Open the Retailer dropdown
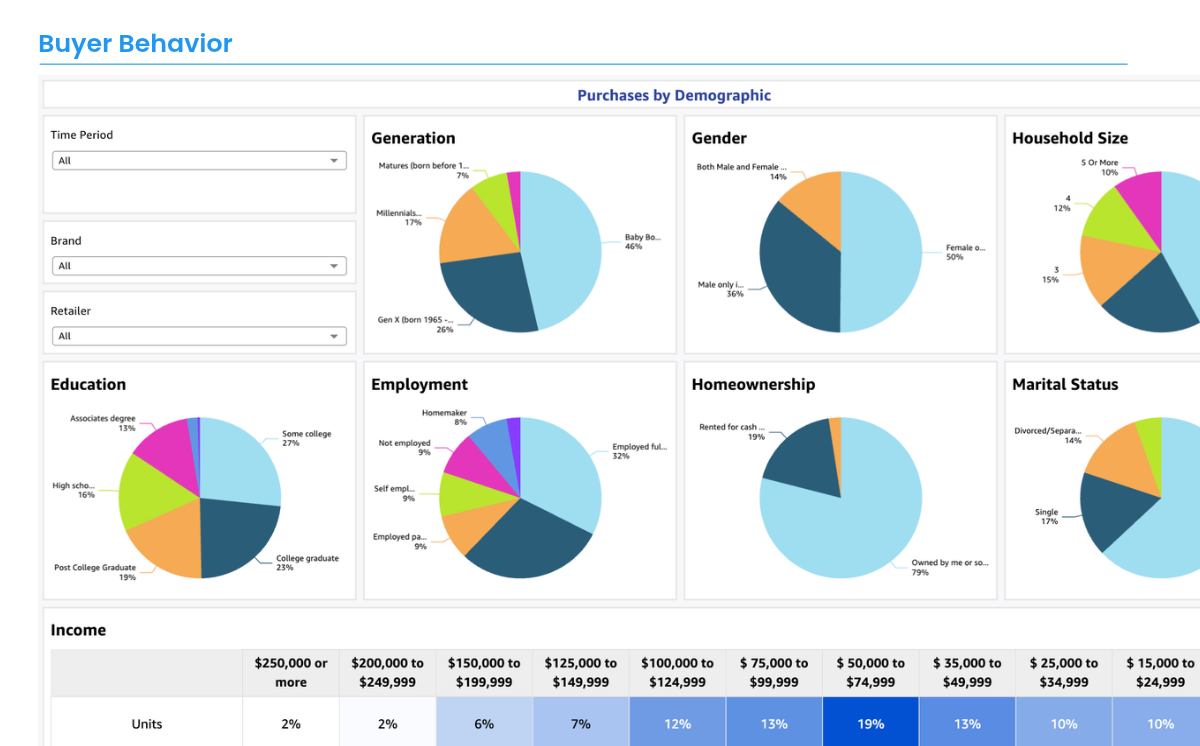The image size is (1200, 746). pos(198,336)
